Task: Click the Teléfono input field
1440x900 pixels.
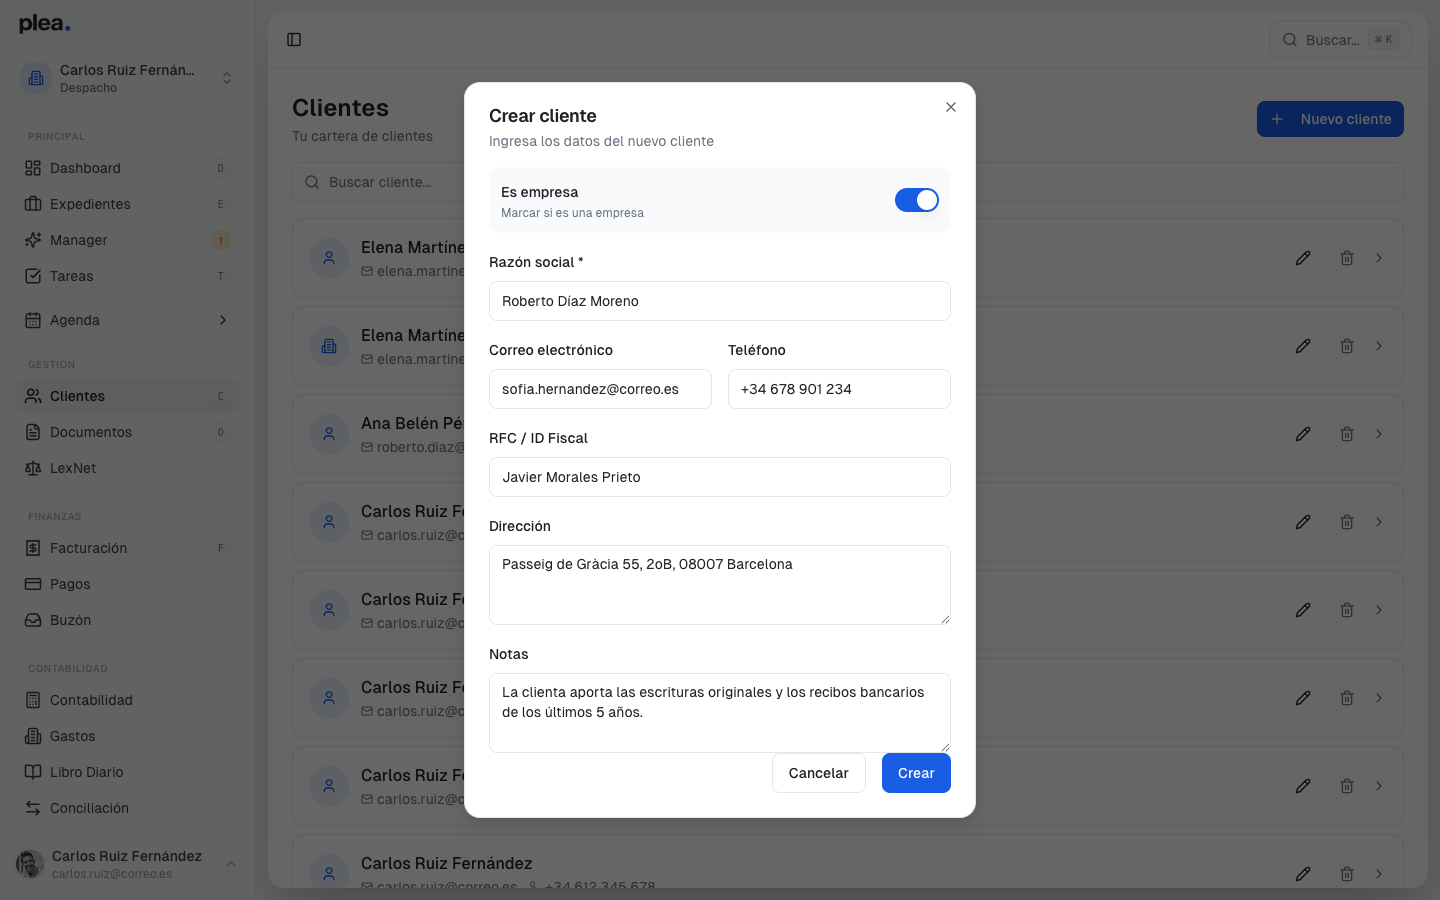Action: [839, 389]
